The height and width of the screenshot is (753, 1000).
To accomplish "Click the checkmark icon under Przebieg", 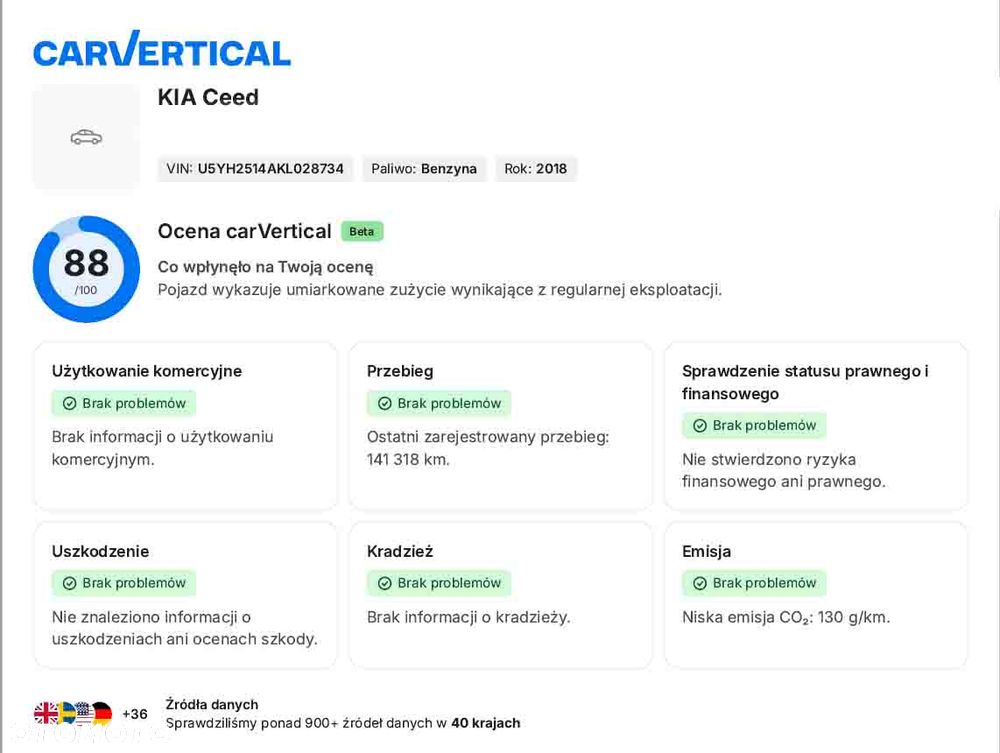I will coord(385,404).
